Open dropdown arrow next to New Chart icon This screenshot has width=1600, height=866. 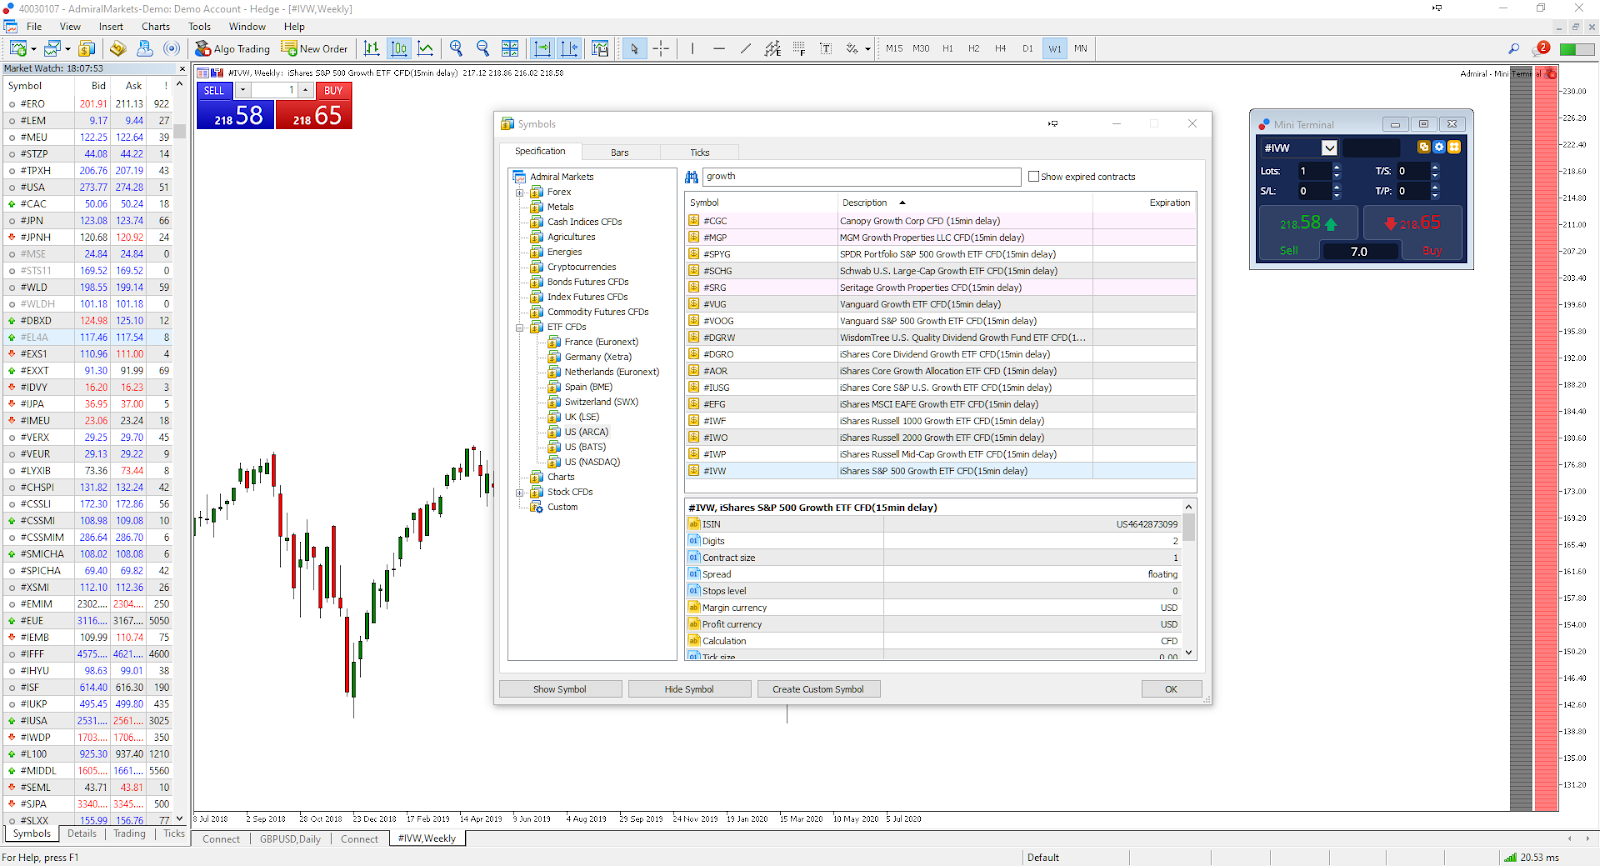[34, 48]
